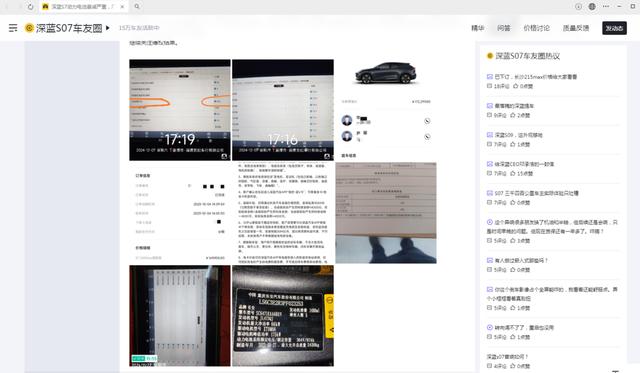This screenshot has width=640, height=373.
Task: Open the 质量反馈 tab
Action: point(576,28)
